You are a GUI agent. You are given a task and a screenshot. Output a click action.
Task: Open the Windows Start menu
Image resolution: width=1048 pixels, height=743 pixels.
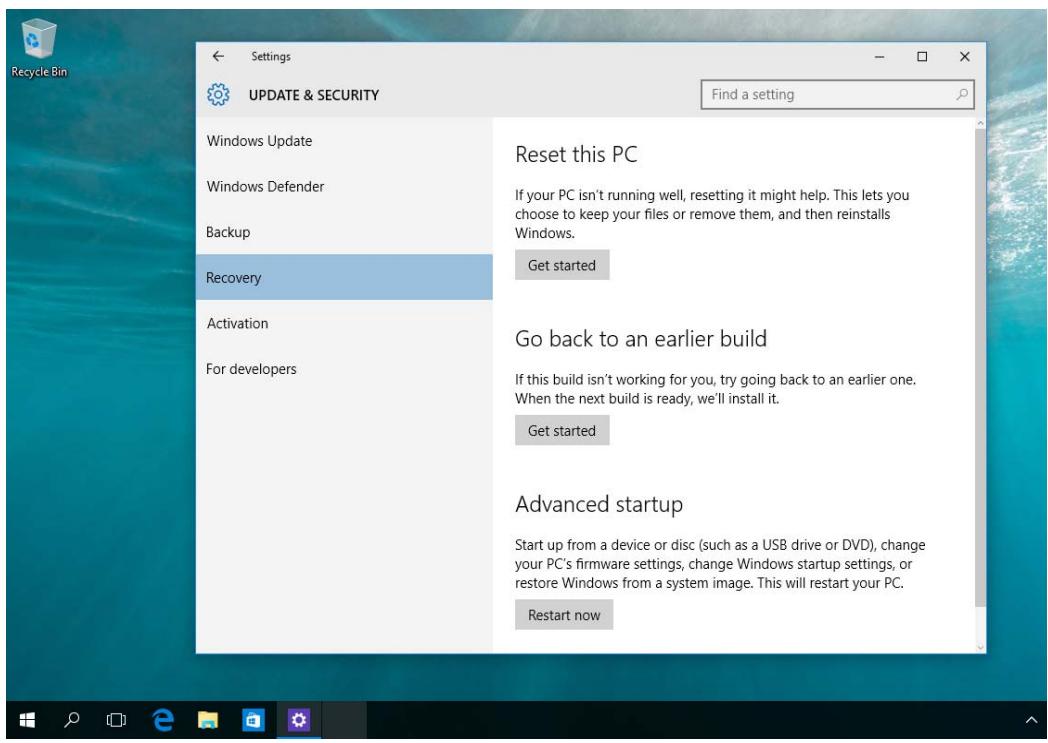click(x=23, y=718)
